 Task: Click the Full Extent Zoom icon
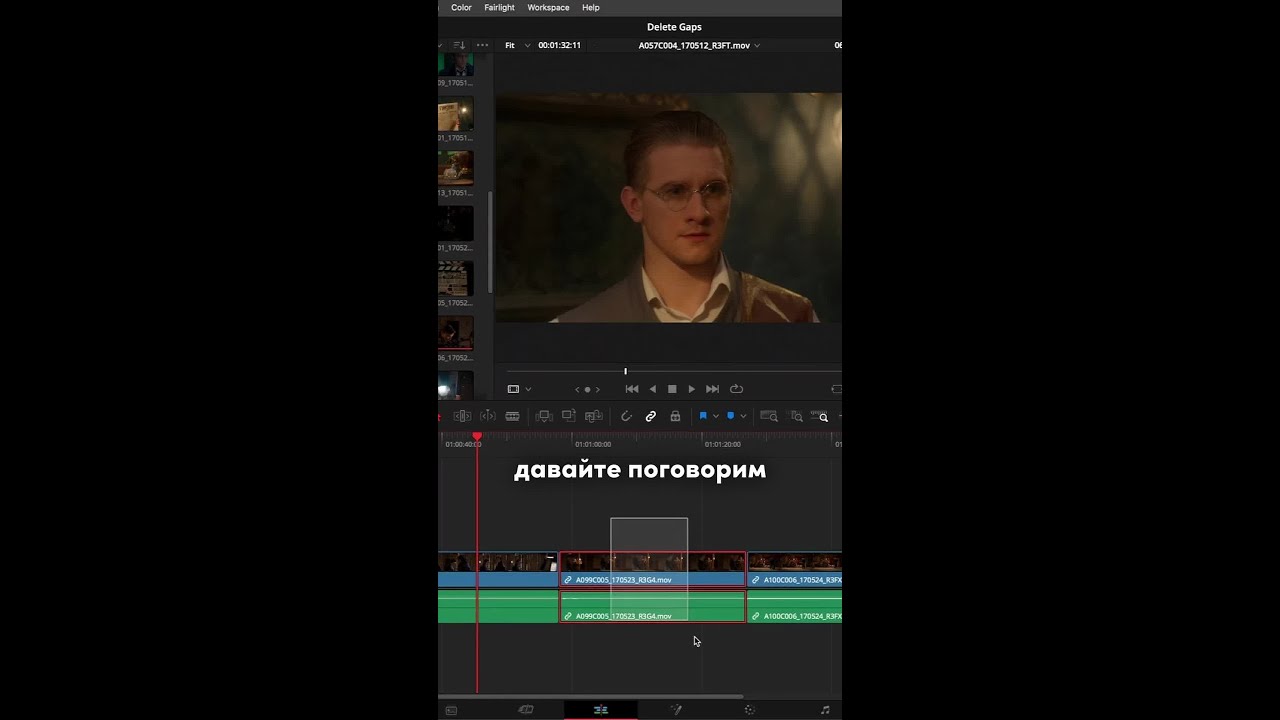[769, 416]
